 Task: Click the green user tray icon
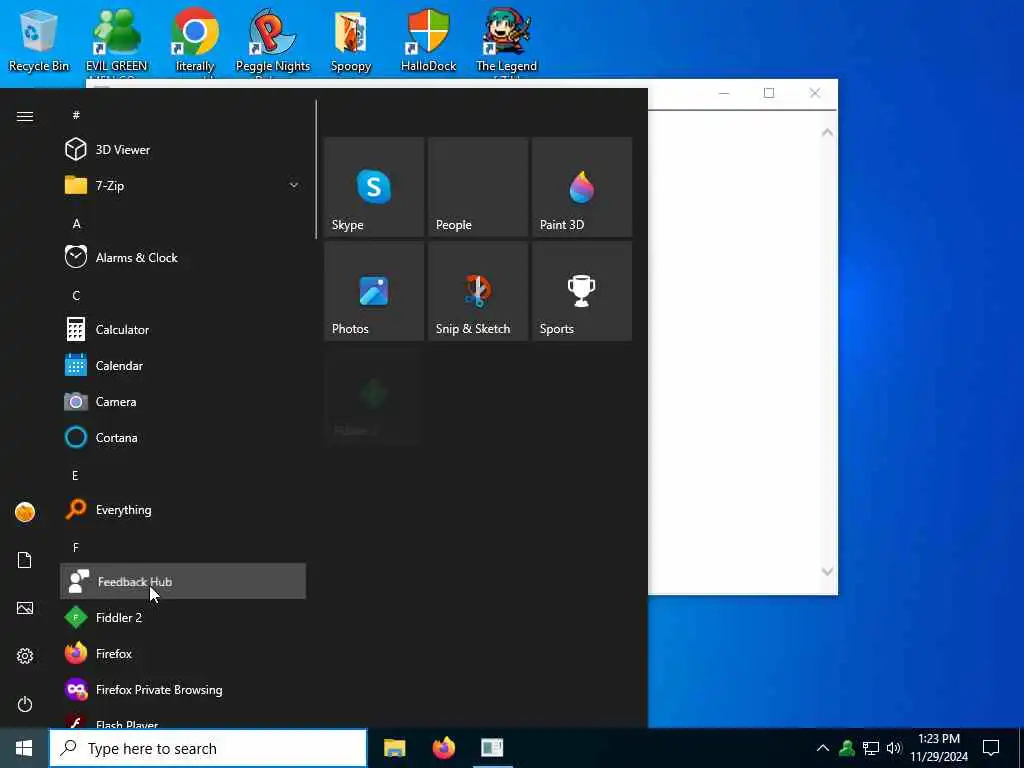click(x=847, y=748)
